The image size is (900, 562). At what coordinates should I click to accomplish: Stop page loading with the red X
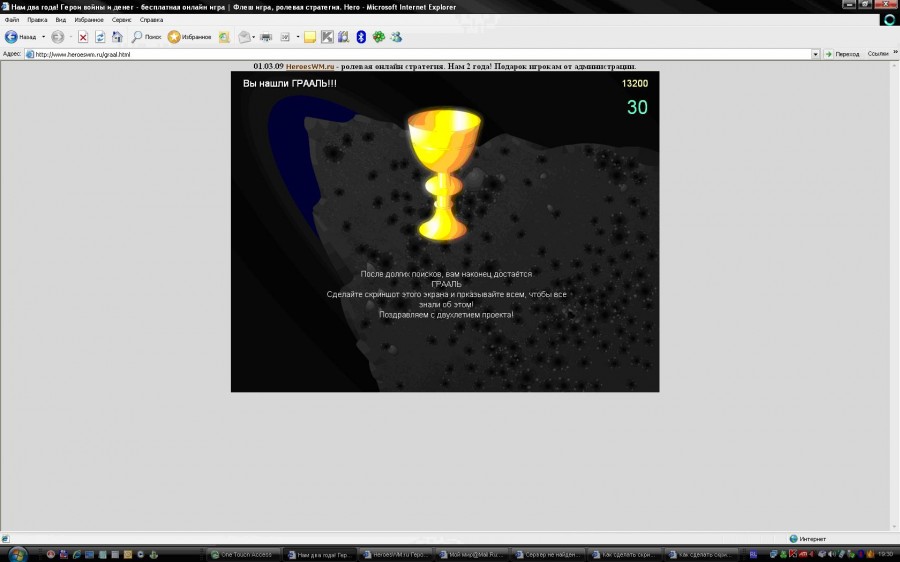coord(83,37)
